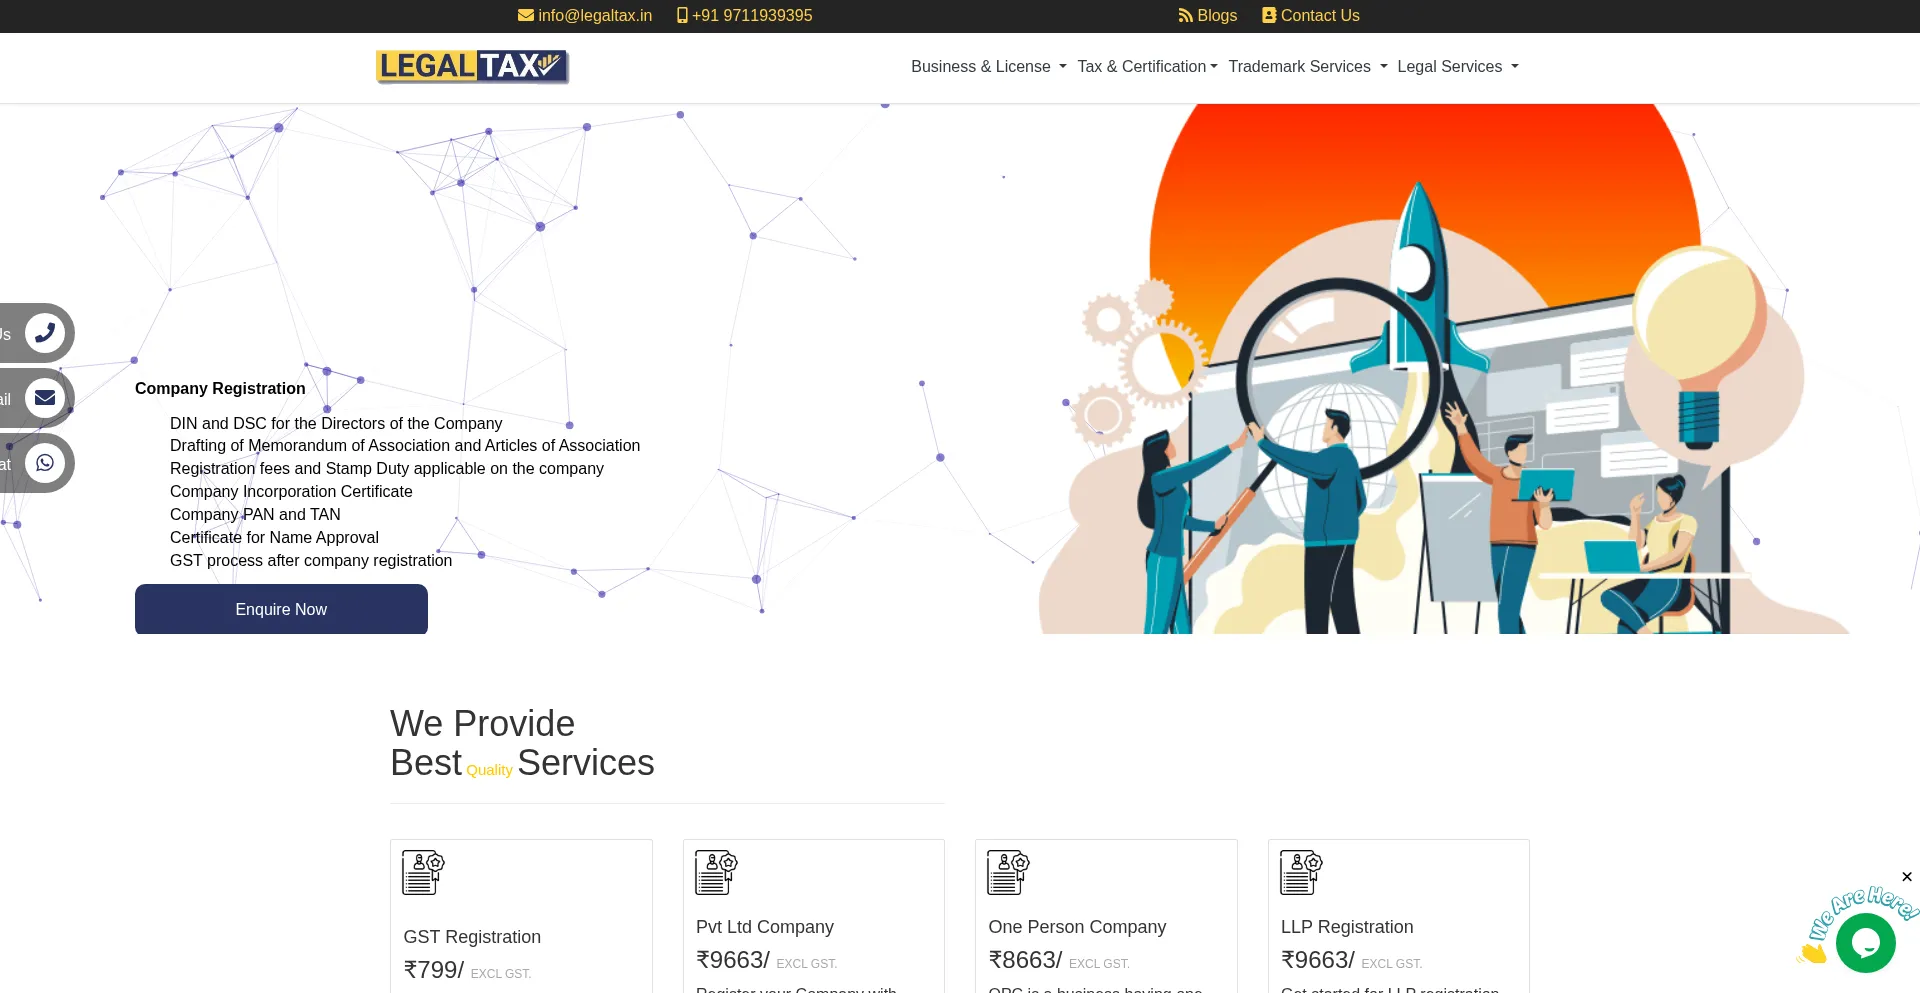Open the Legal Services dropdown menu
Image resolution: width=1920 pixels, height=993 pixels.
click(x=1457, y=67)
